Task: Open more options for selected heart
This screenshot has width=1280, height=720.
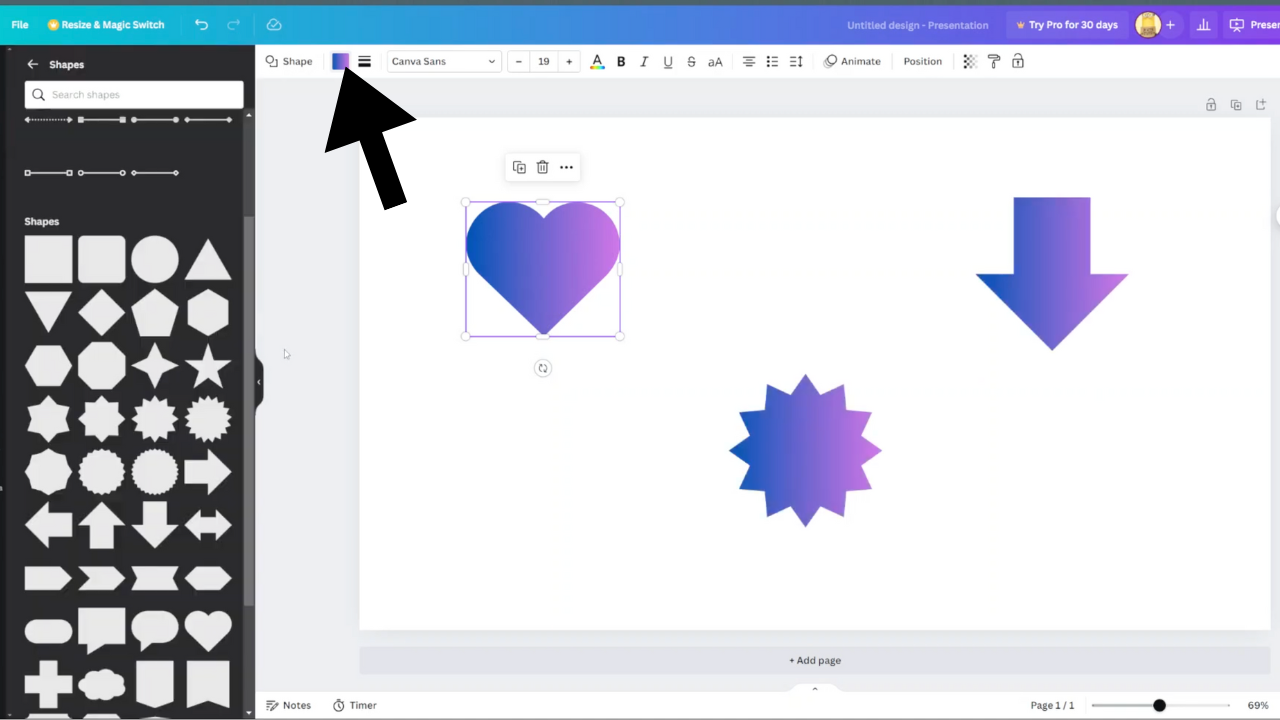Action: [566, 167]
